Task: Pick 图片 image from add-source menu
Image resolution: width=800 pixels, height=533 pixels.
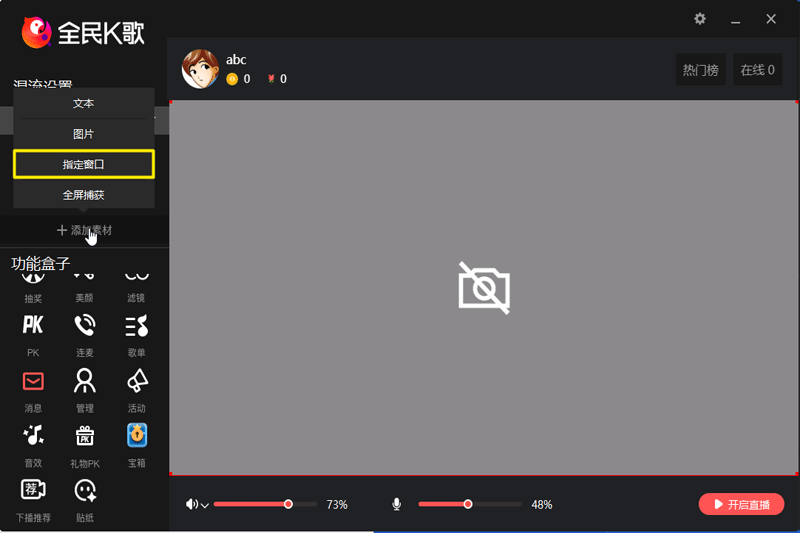Action: pyautogui.click(x=84, y=134)
